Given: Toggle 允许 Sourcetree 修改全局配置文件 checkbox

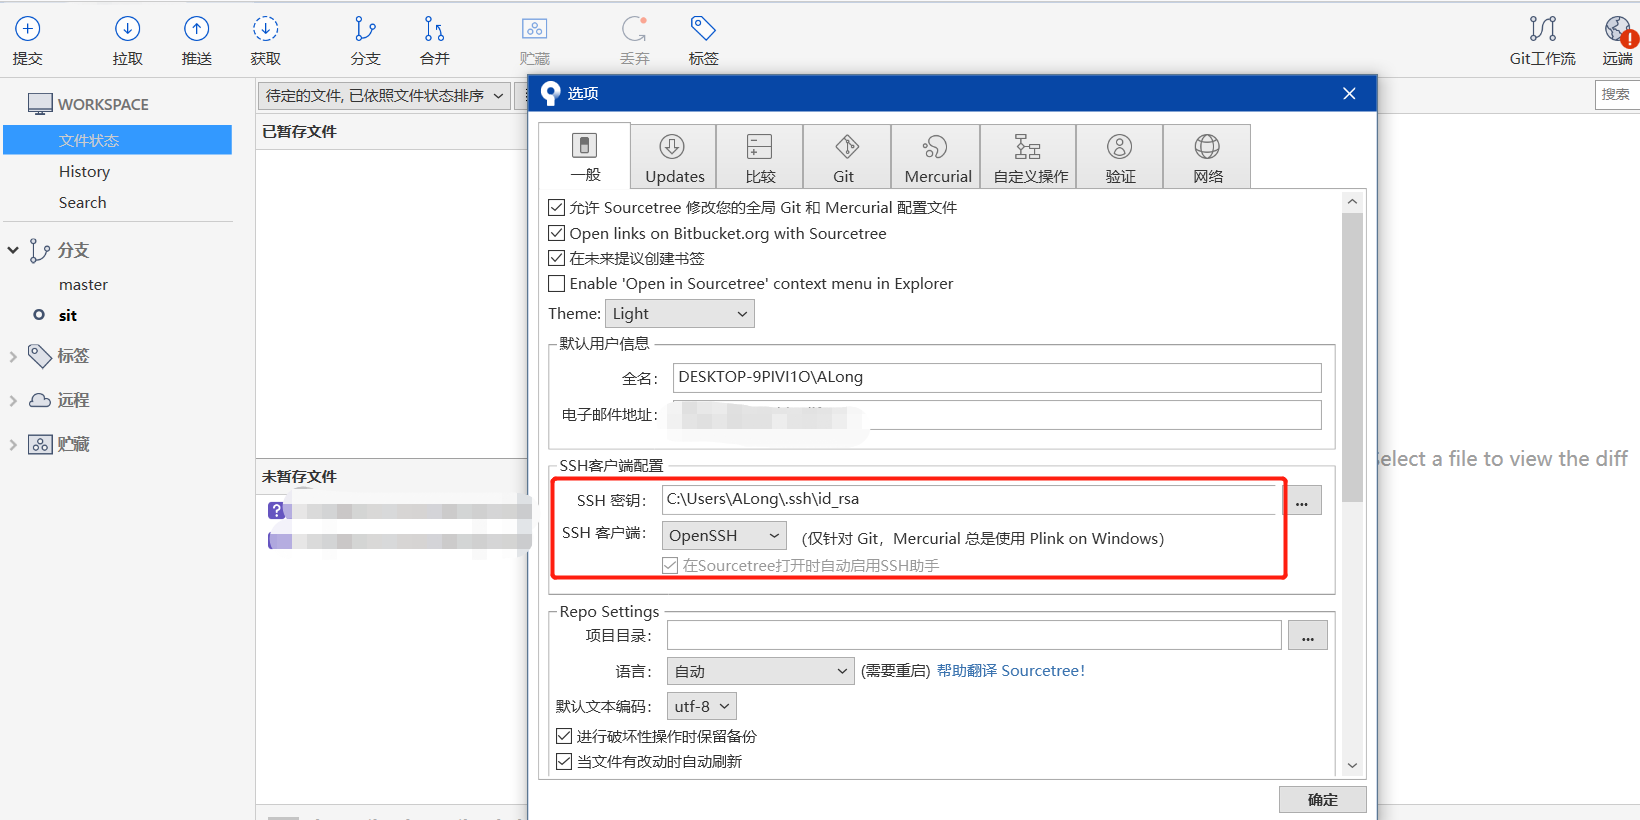Looking at the screenshot, I should pos(557,208).
